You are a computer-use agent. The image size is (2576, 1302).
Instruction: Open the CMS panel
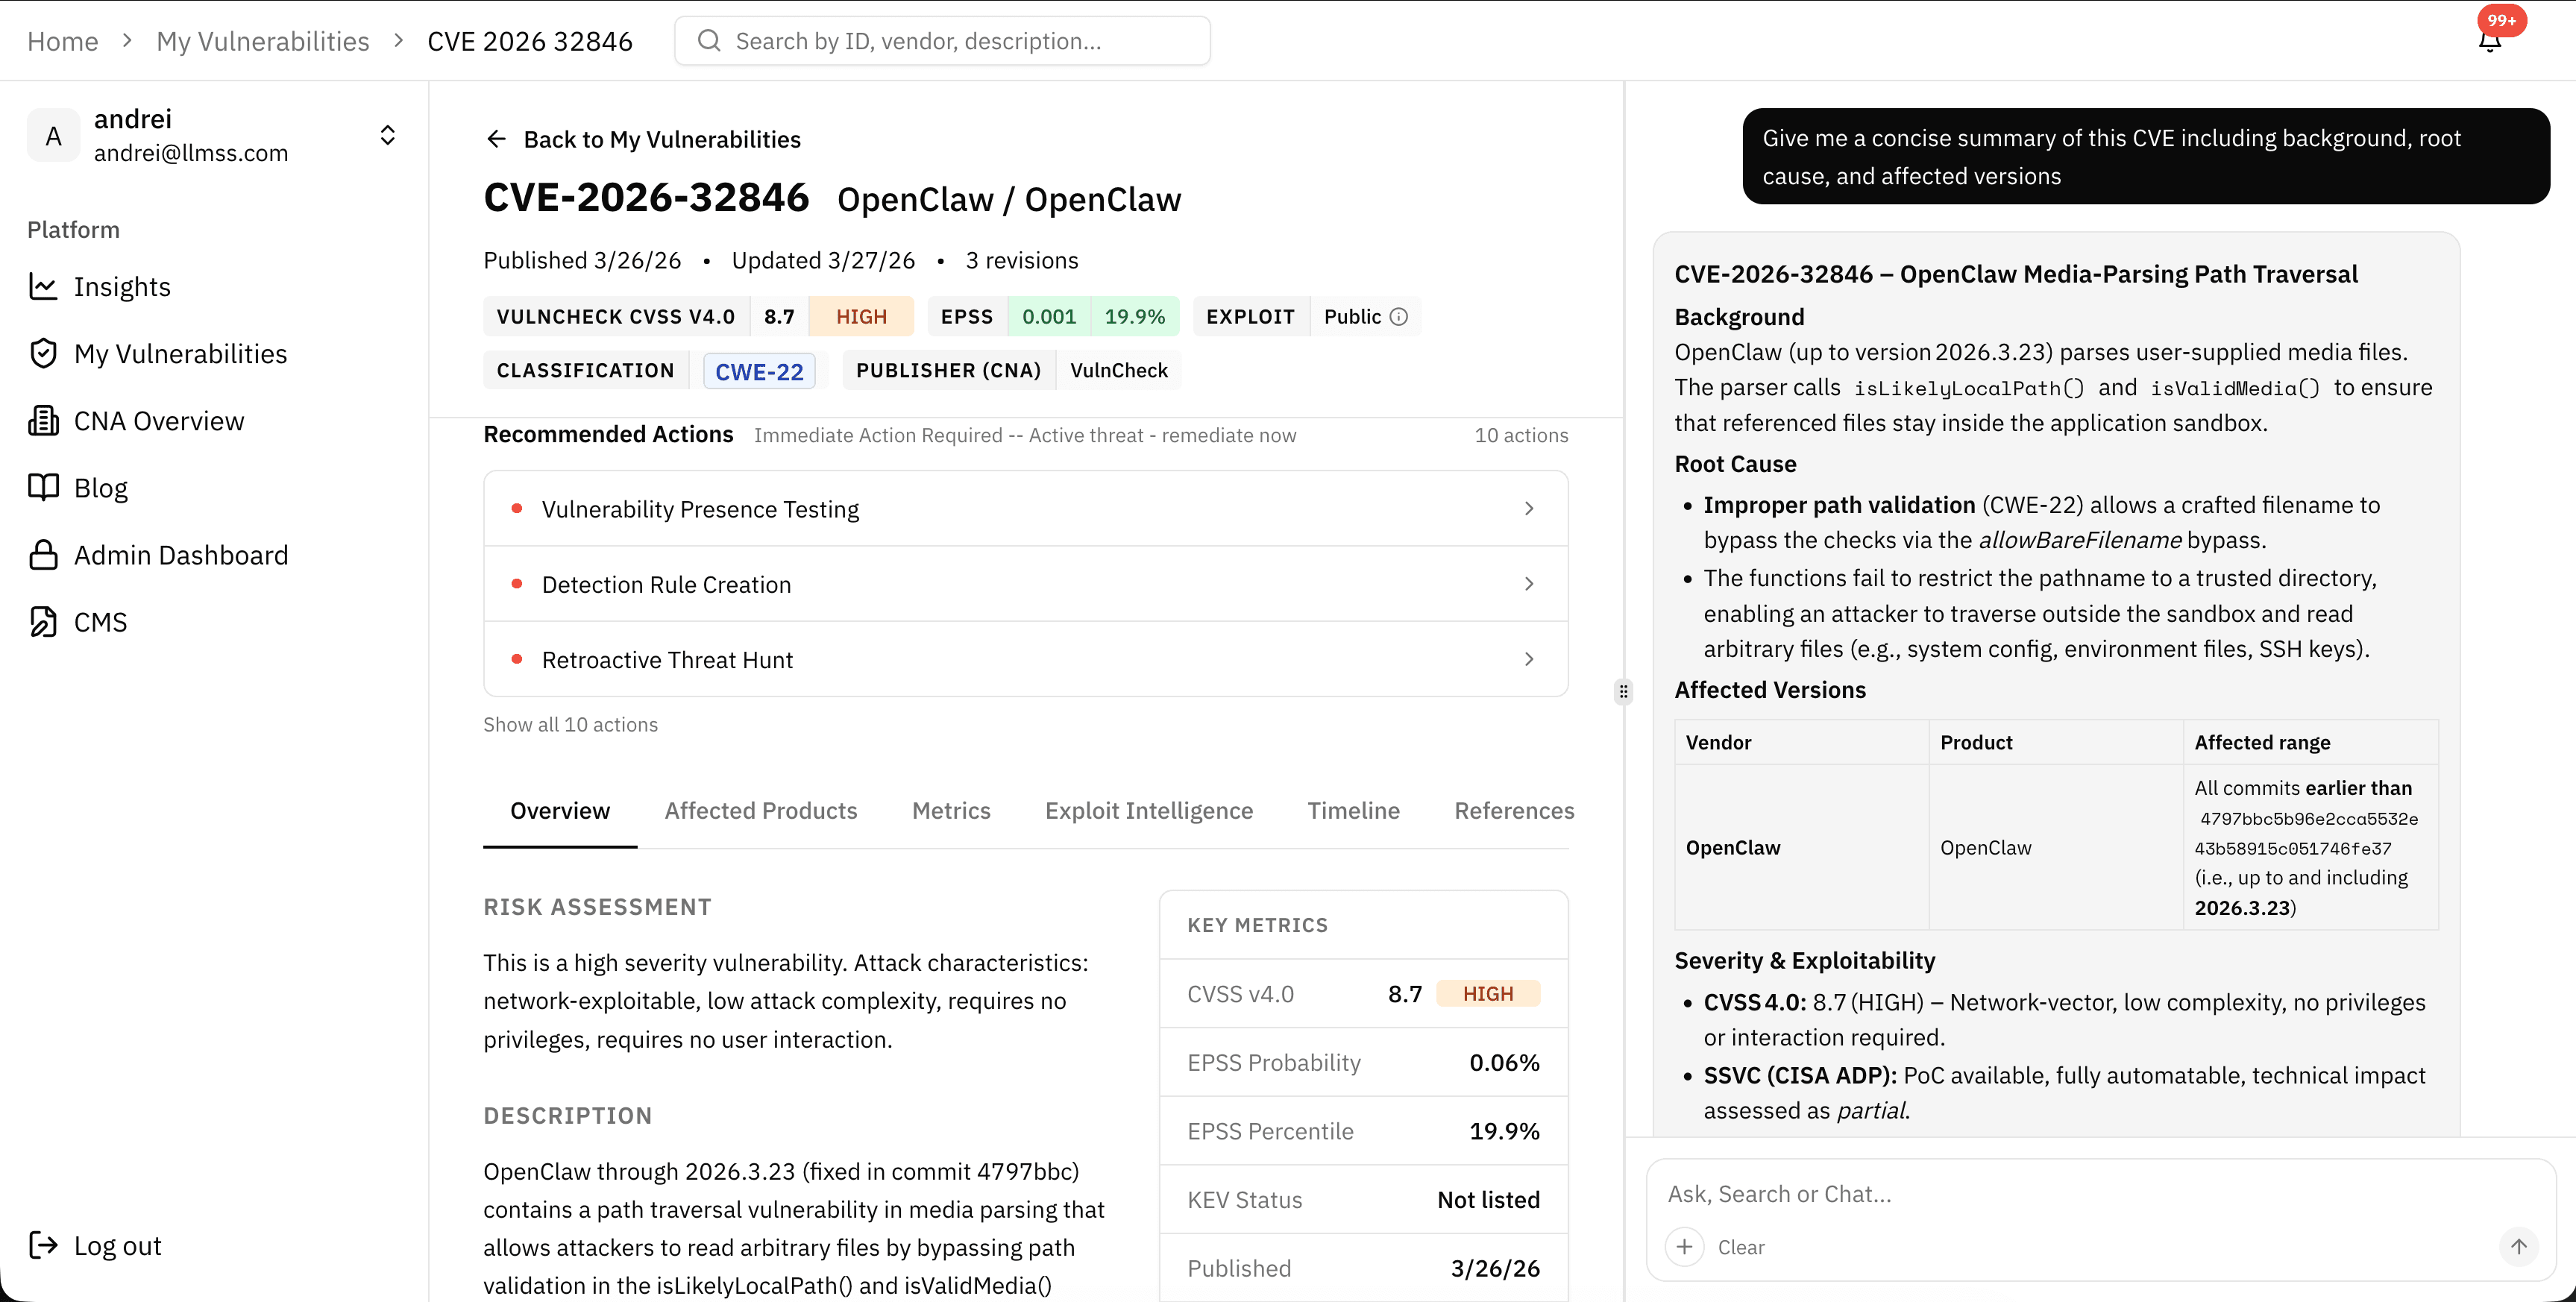point(99,621)
